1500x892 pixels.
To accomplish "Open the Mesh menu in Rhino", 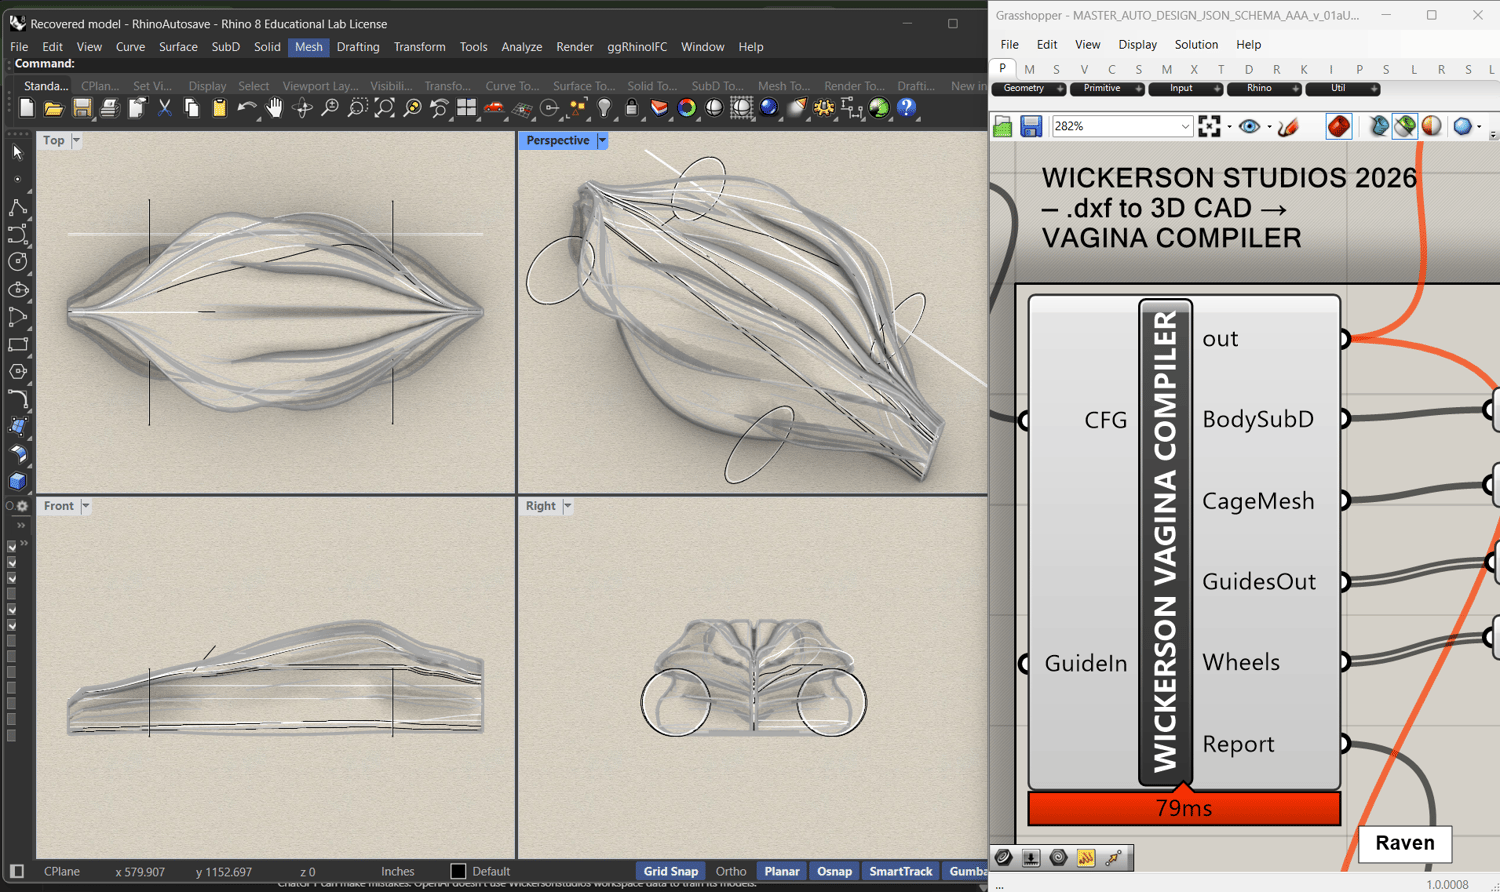I will point(308,47).
